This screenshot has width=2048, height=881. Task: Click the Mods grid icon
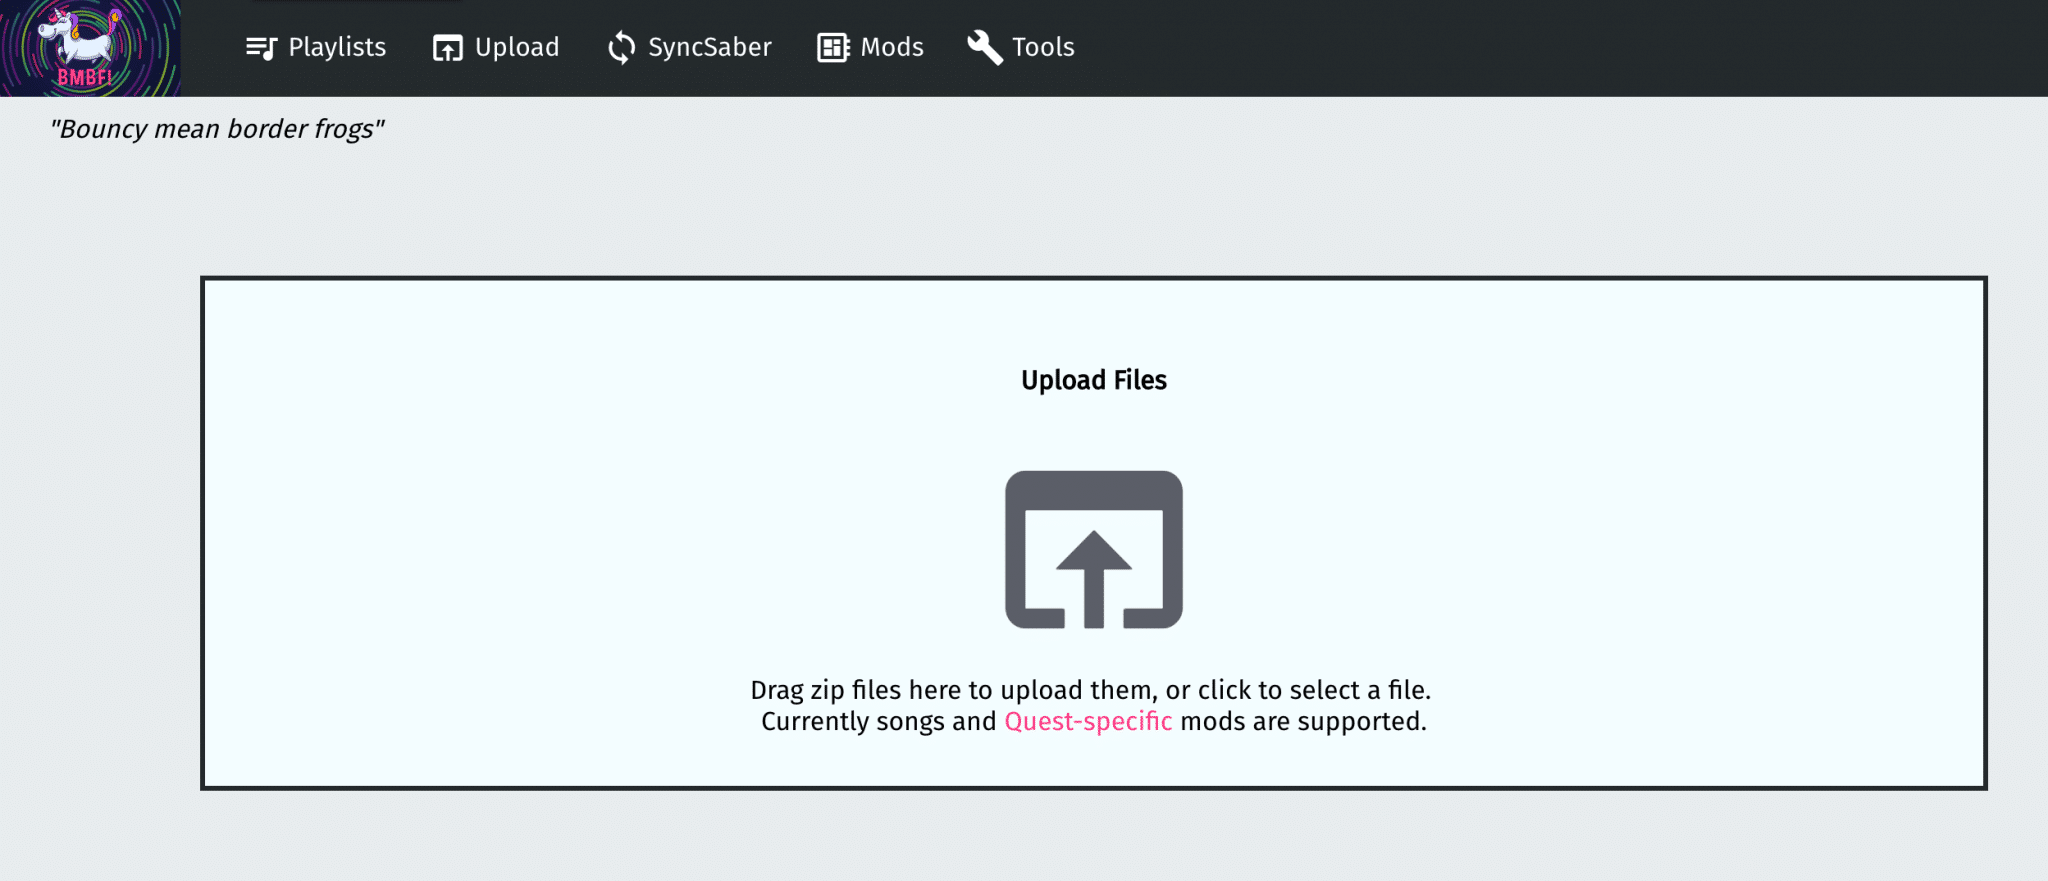(833, 48)
